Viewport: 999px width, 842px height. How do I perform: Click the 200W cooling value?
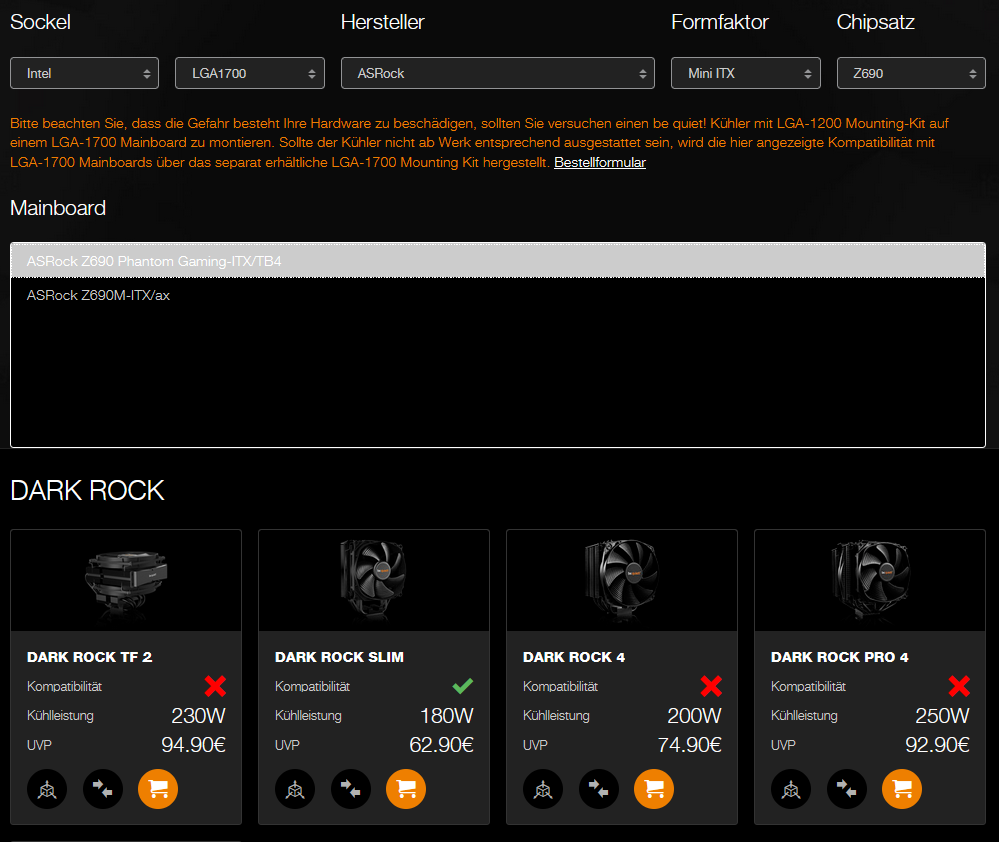coord(694,715)
